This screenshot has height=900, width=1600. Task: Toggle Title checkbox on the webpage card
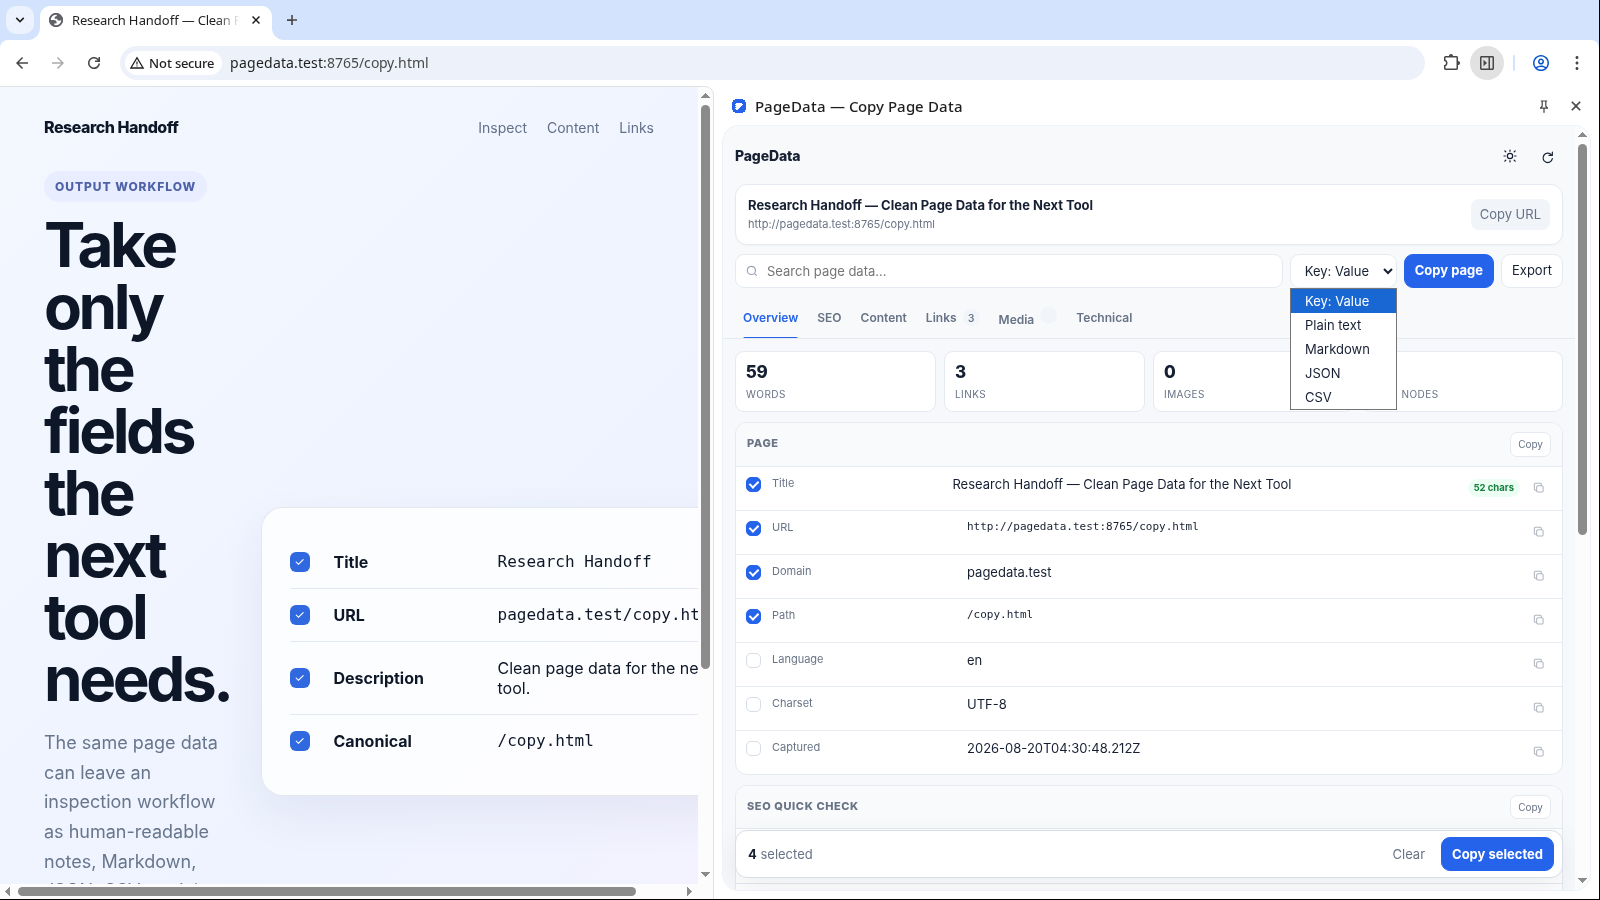click(x=300, y=562)
